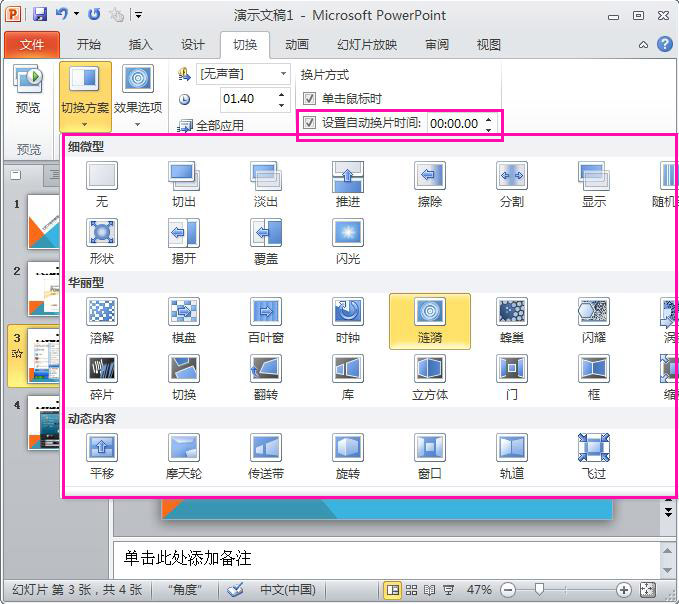This screenshot has height=604, width=679.
Task: Apply the 揭开 uncover transition
Action: 184,242
